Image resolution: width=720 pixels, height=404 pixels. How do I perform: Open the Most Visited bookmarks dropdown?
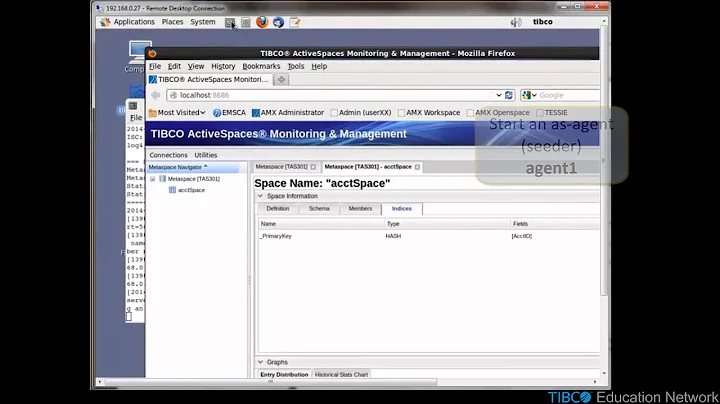click(x=177, y=112)
